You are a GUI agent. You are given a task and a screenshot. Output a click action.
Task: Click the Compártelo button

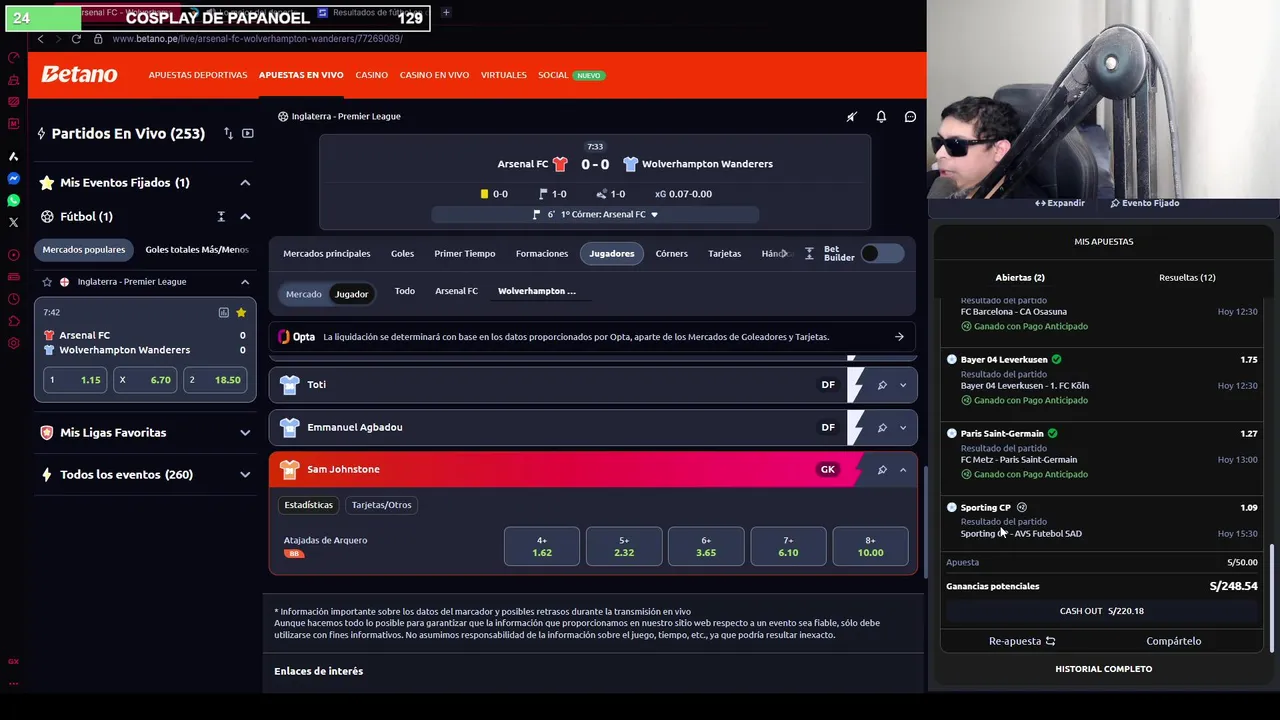point(1174,641)
